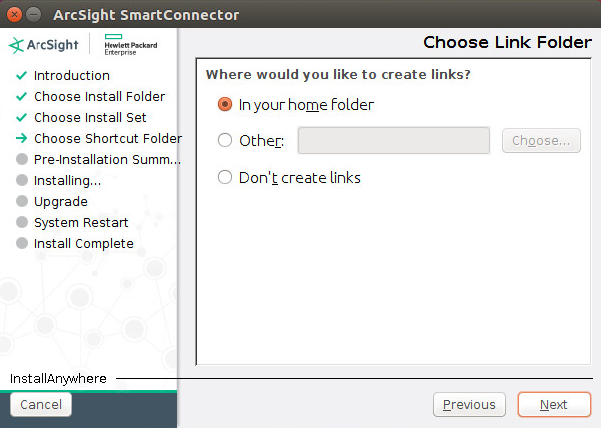Click the Upgrade step bullet icon
This screenshot has height=428, width=601.
pyautogui.click(x=21, y=202)
